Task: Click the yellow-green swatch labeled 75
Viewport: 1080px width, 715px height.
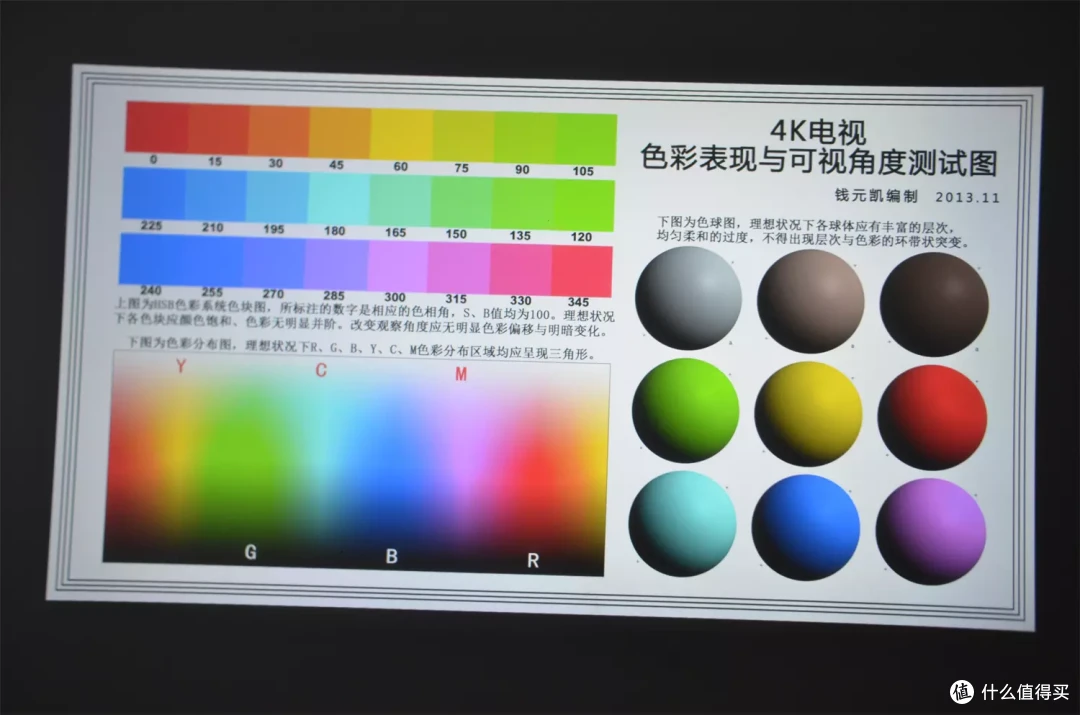Action: pos(464,136)
